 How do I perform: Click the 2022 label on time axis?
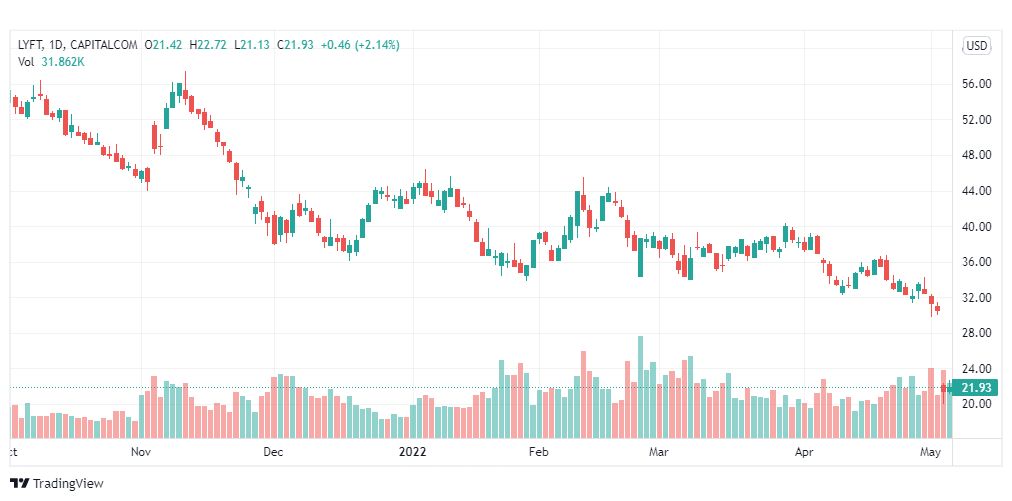412,452
